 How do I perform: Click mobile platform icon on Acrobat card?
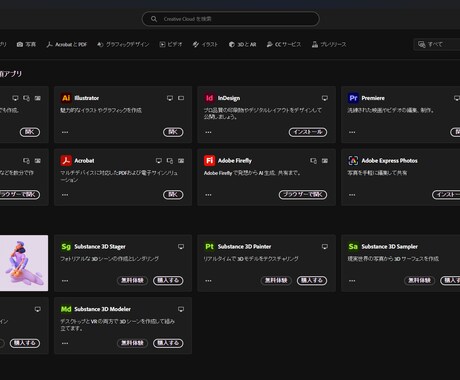point(170,161)
